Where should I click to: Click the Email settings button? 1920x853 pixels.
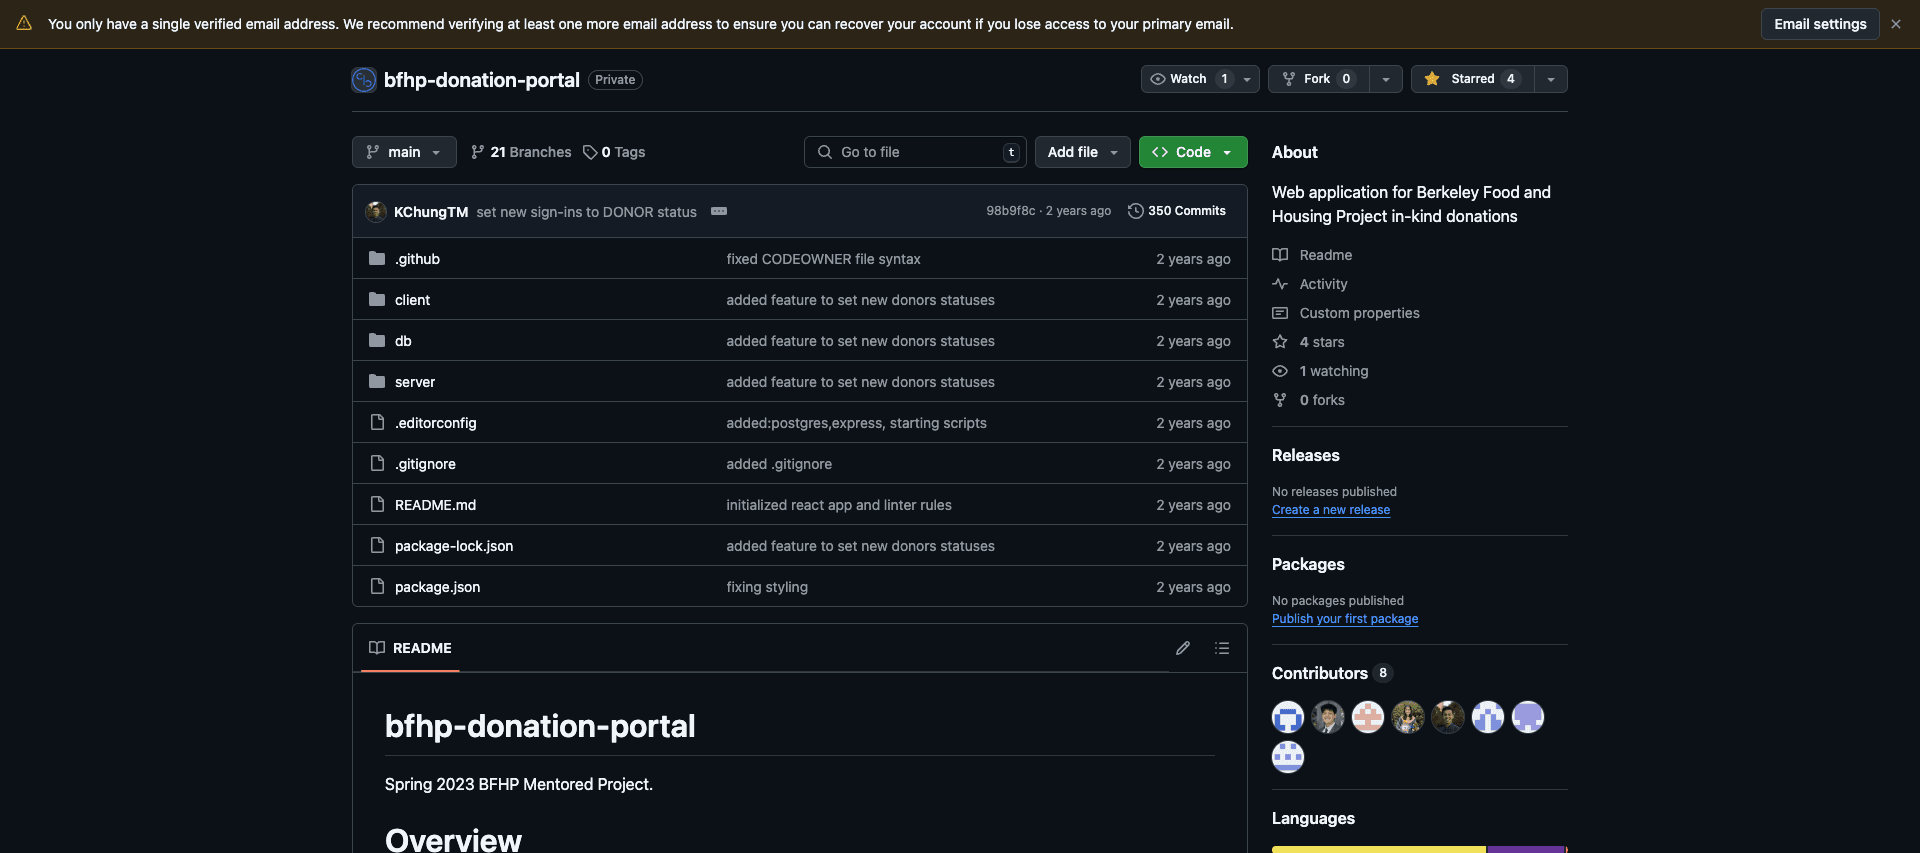click(x=1819, y=24)
